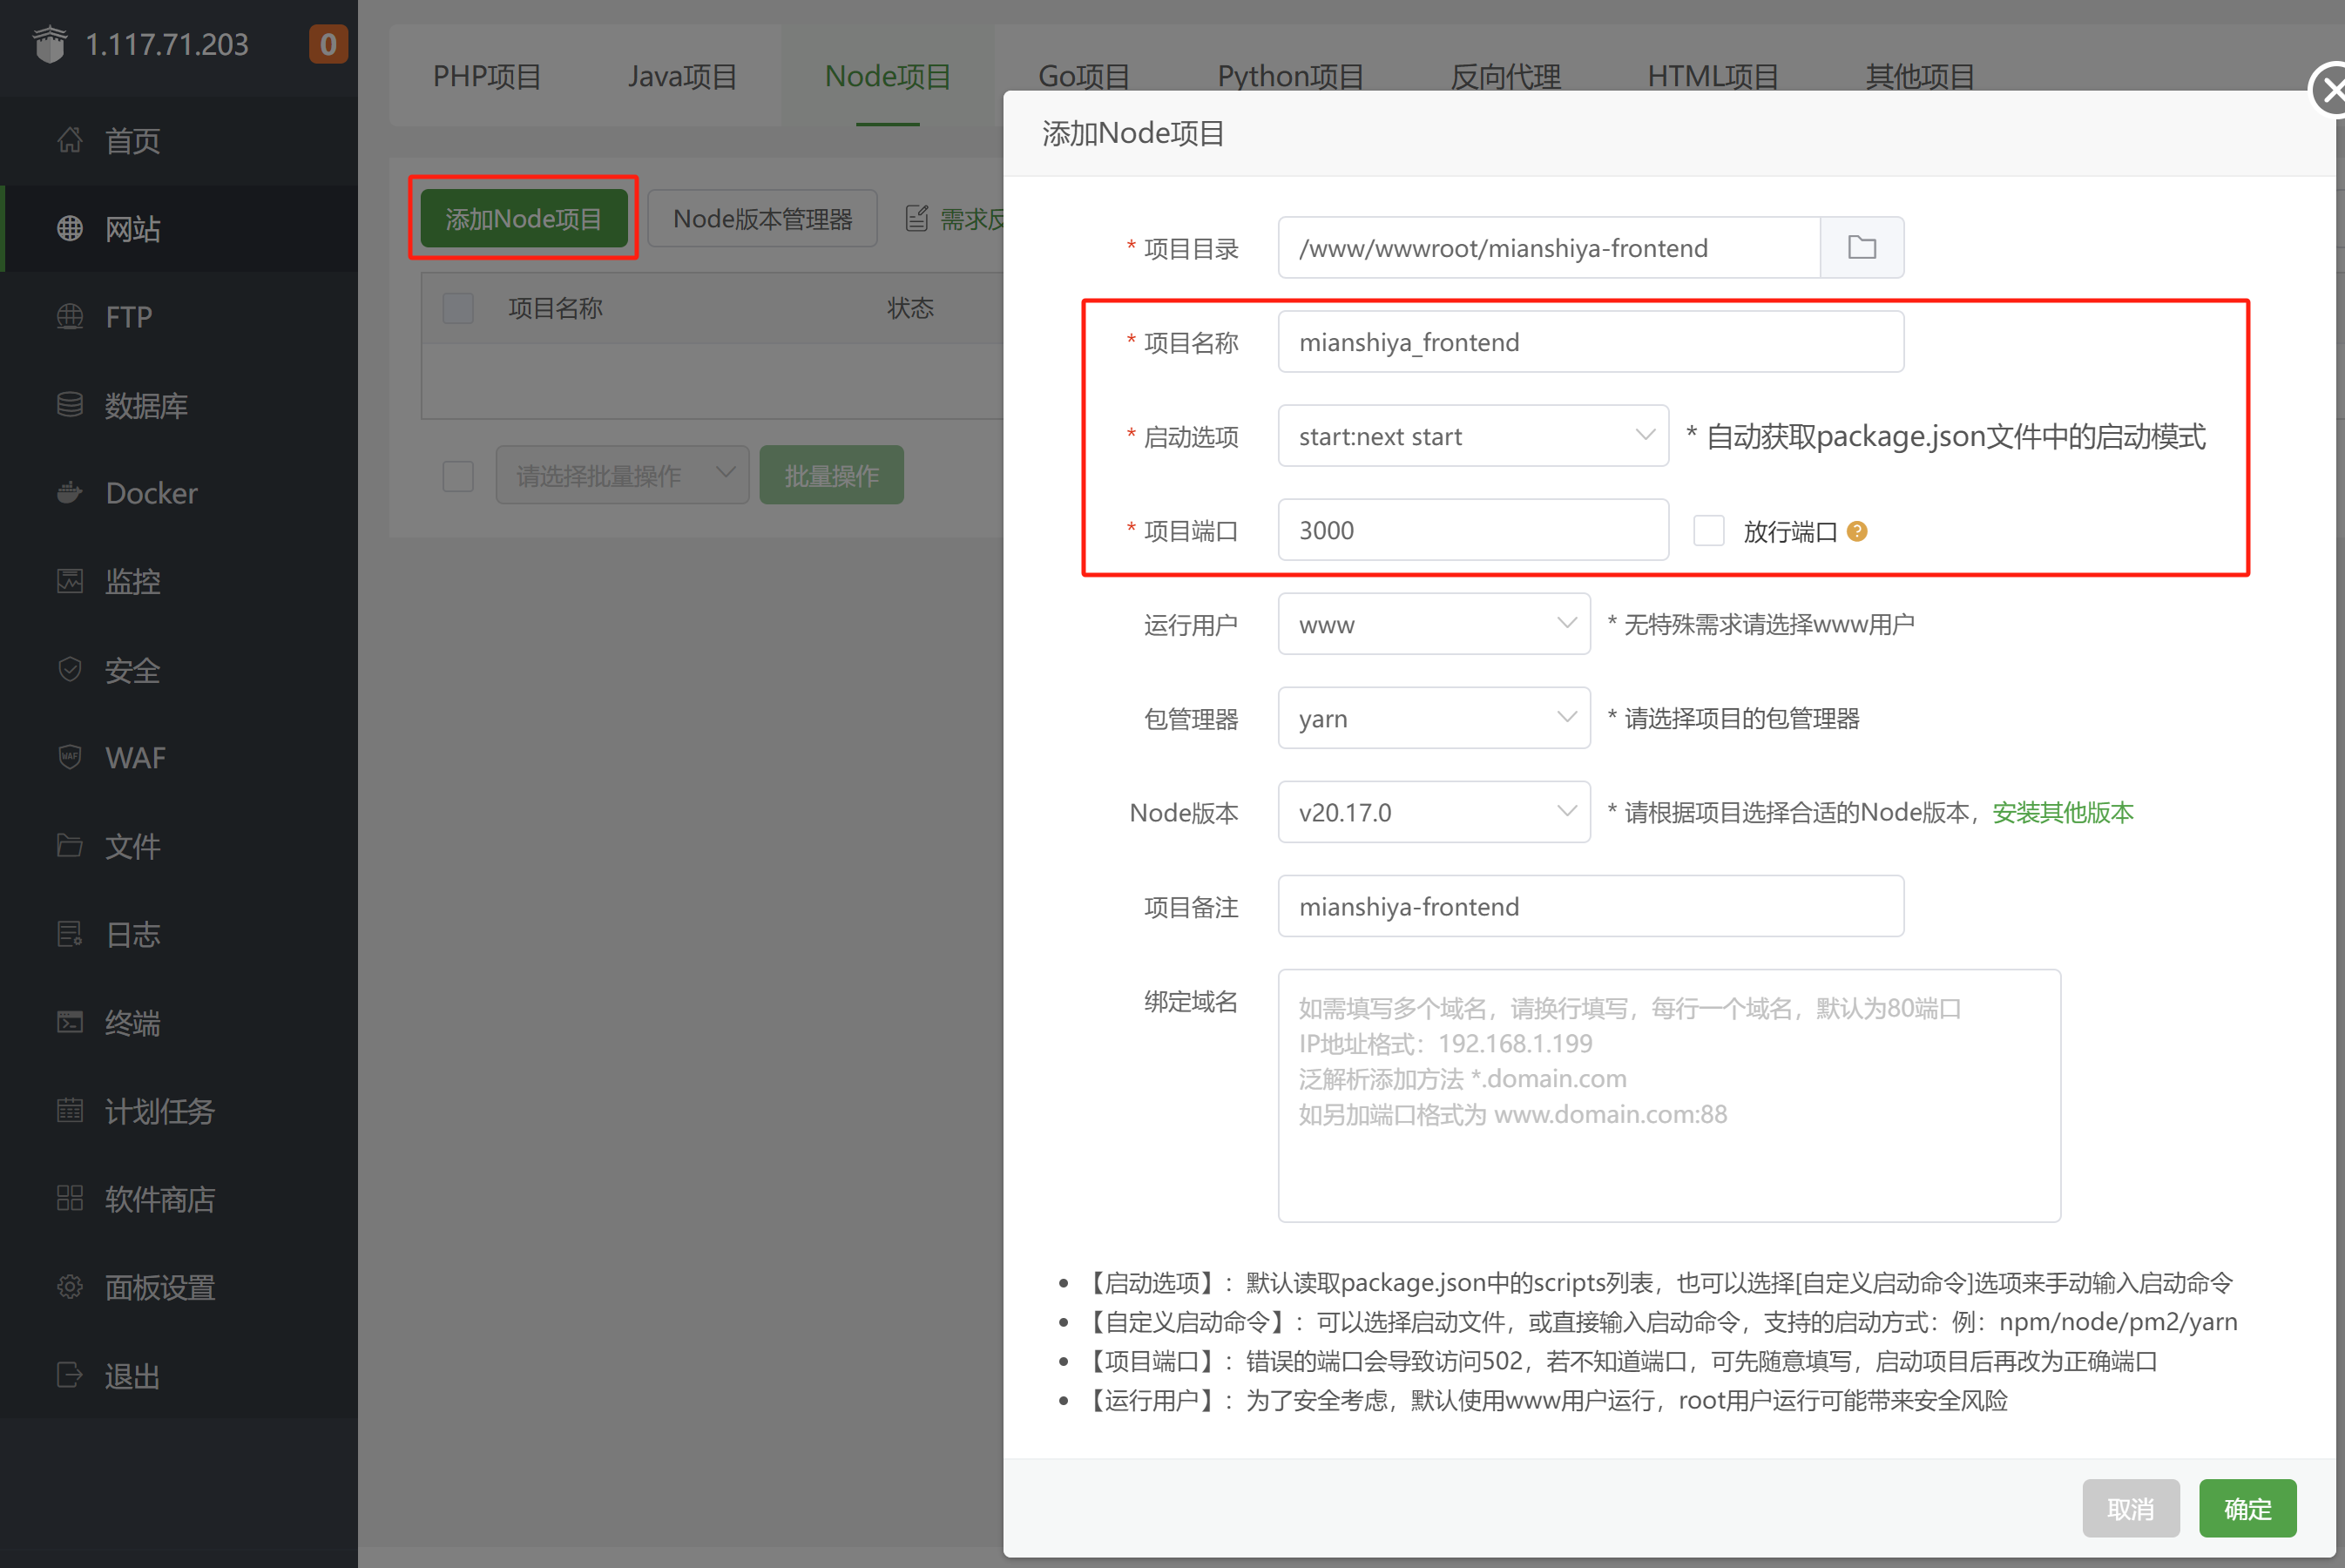Open the WAF shield menu item
This screenshot has width=2345, height=1568.
click(135, 758)
